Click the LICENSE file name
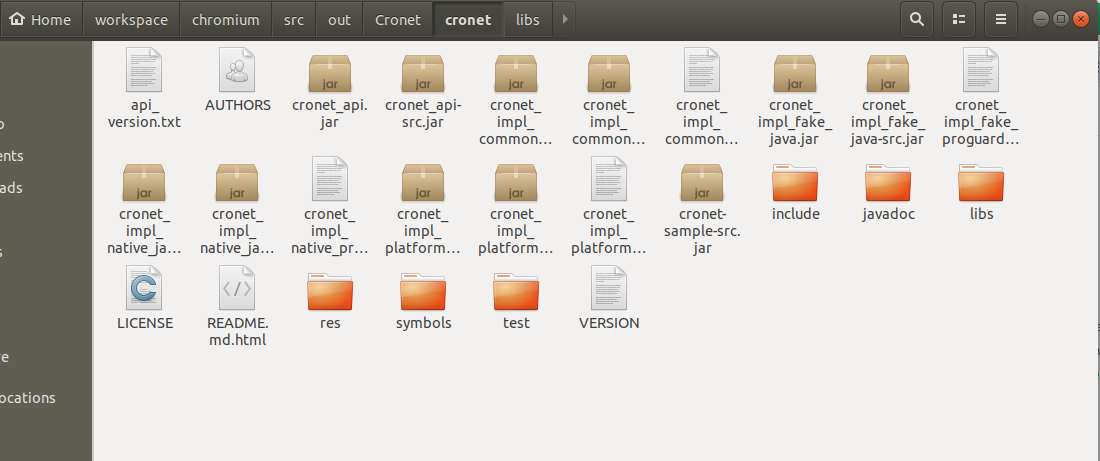The image size is (1100, 461). tap(145, 323)
